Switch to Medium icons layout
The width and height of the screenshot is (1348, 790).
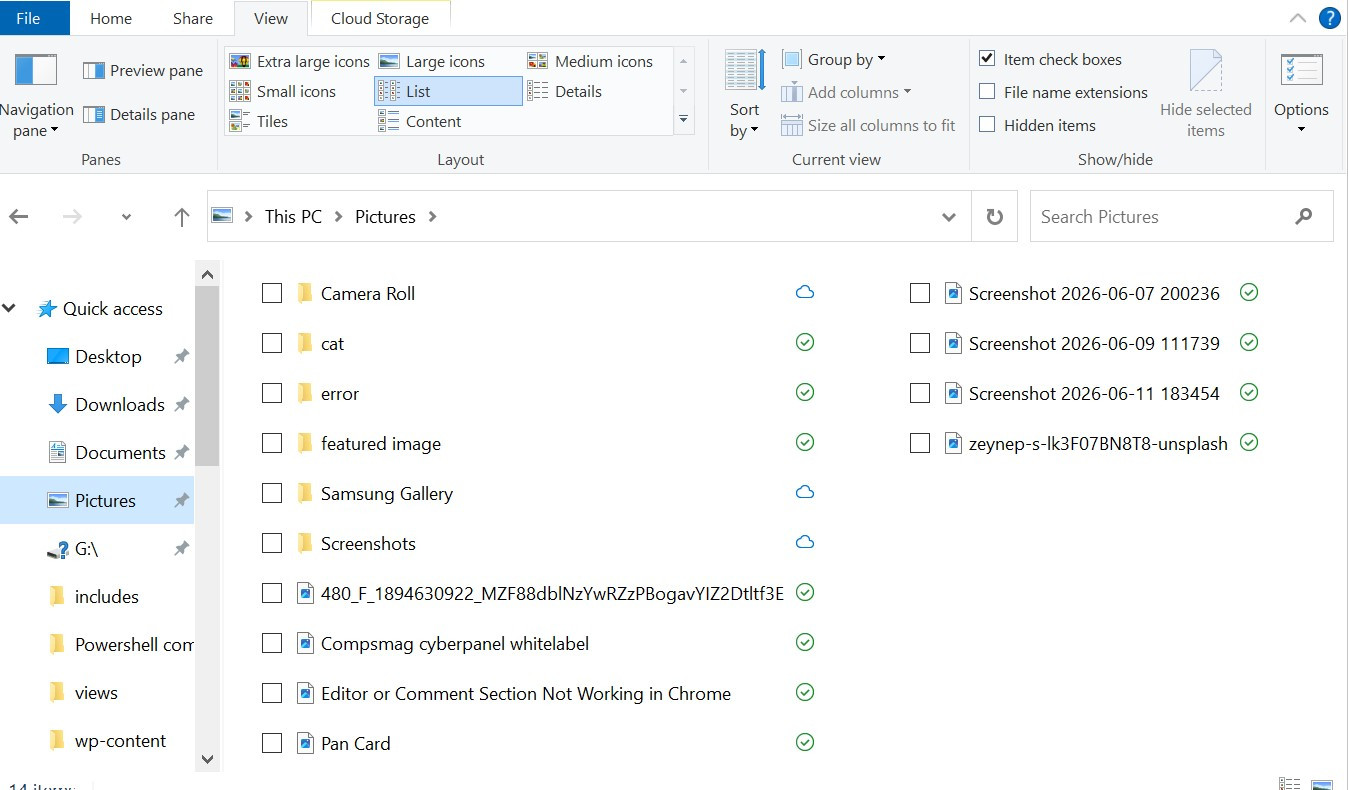pyautogui.click(x=590, y=61)
